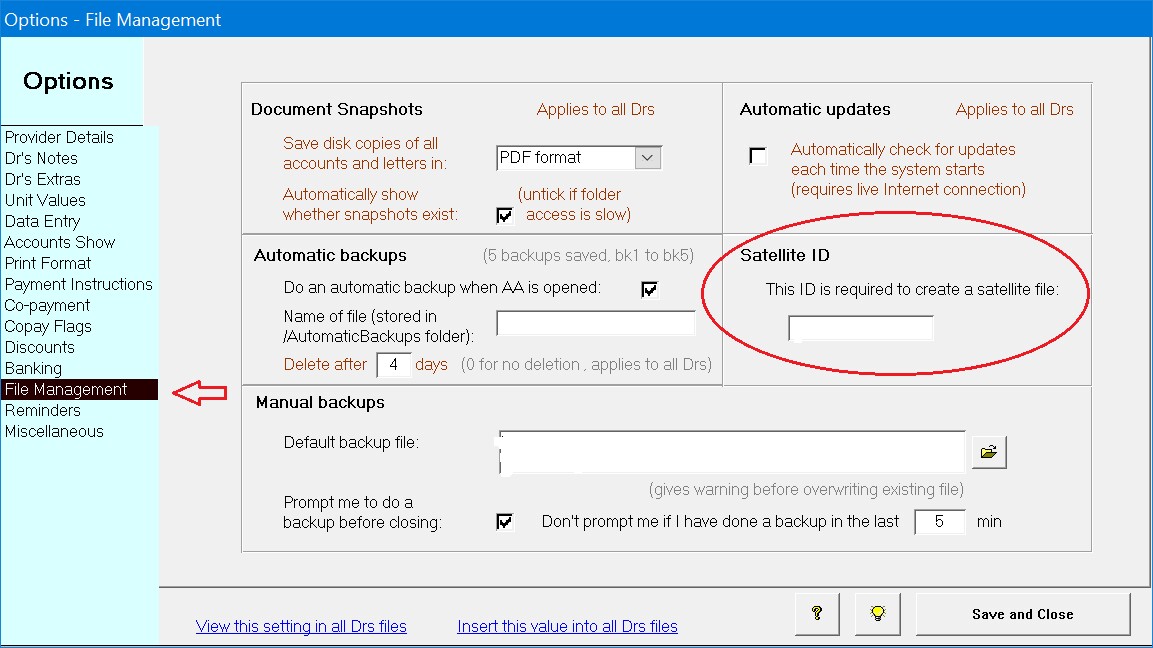
Task: Open folder browser for default backup file
Action: tap(989, 452)
